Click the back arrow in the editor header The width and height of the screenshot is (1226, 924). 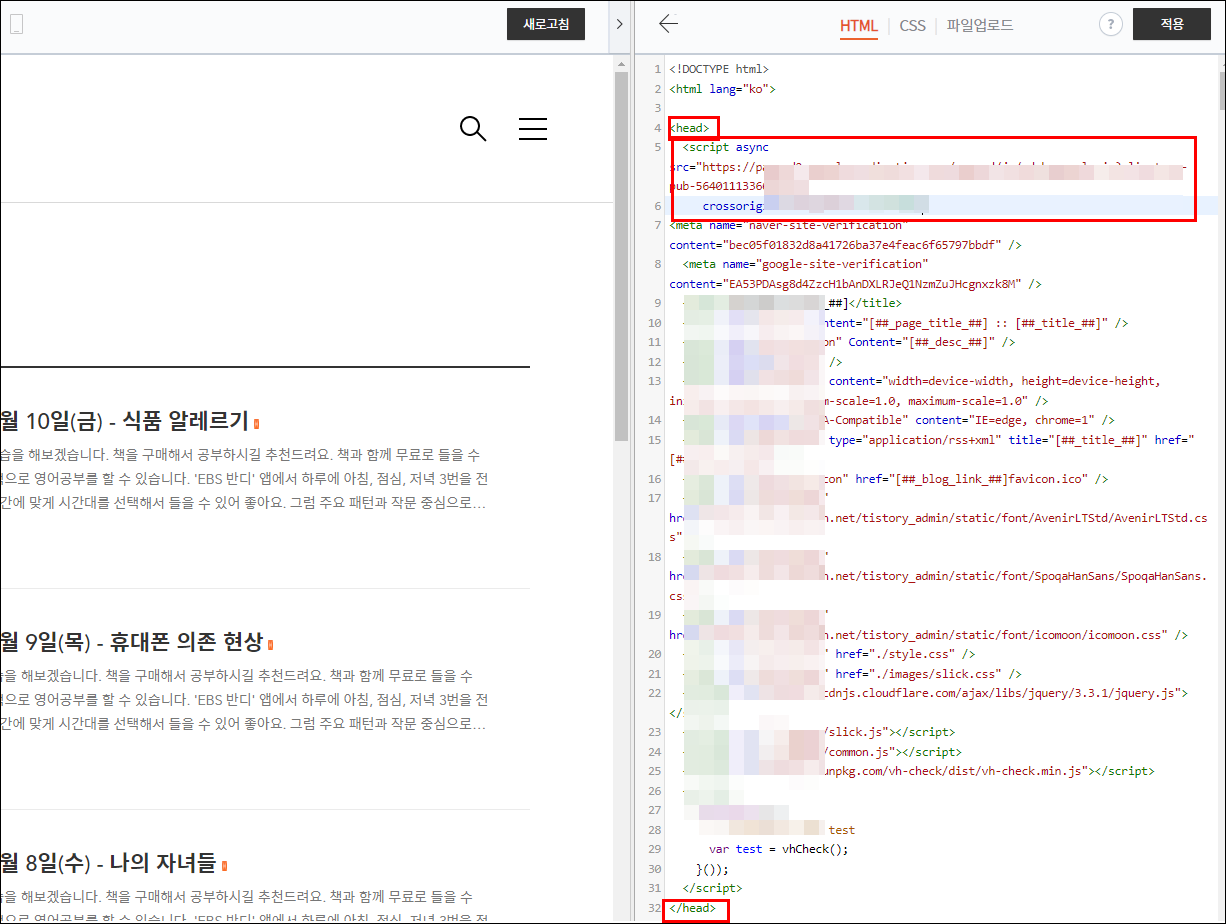pyautogui.click(x=669, y=24)
